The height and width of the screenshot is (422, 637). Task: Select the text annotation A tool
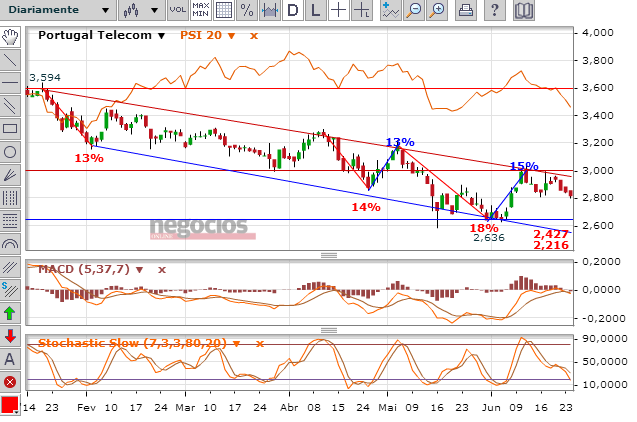point(10,359)
